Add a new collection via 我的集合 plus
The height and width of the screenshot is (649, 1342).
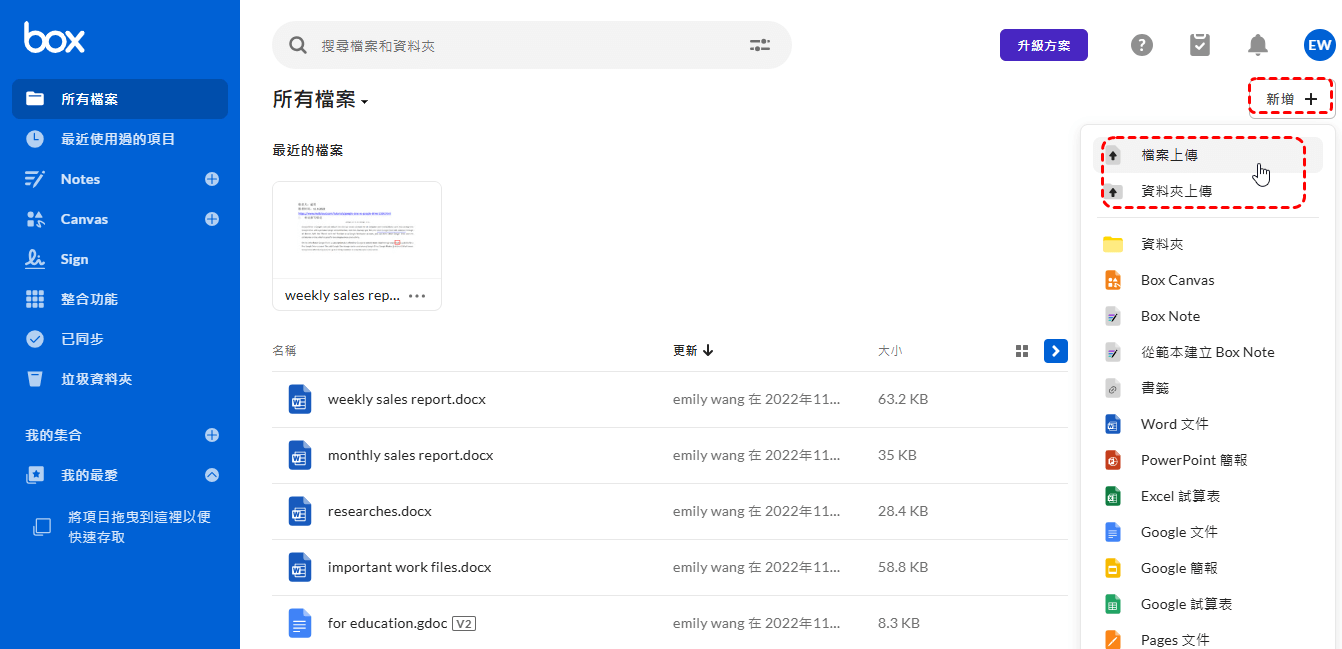212,435
